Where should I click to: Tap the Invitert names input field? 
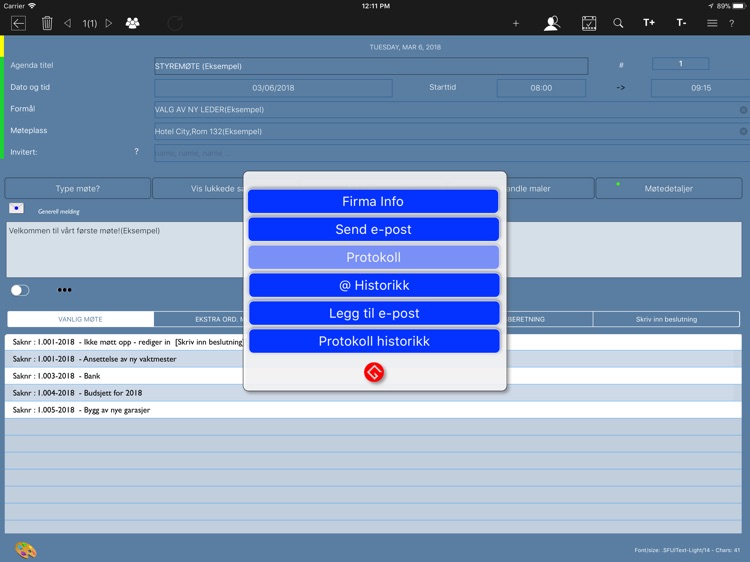point(450,153)
